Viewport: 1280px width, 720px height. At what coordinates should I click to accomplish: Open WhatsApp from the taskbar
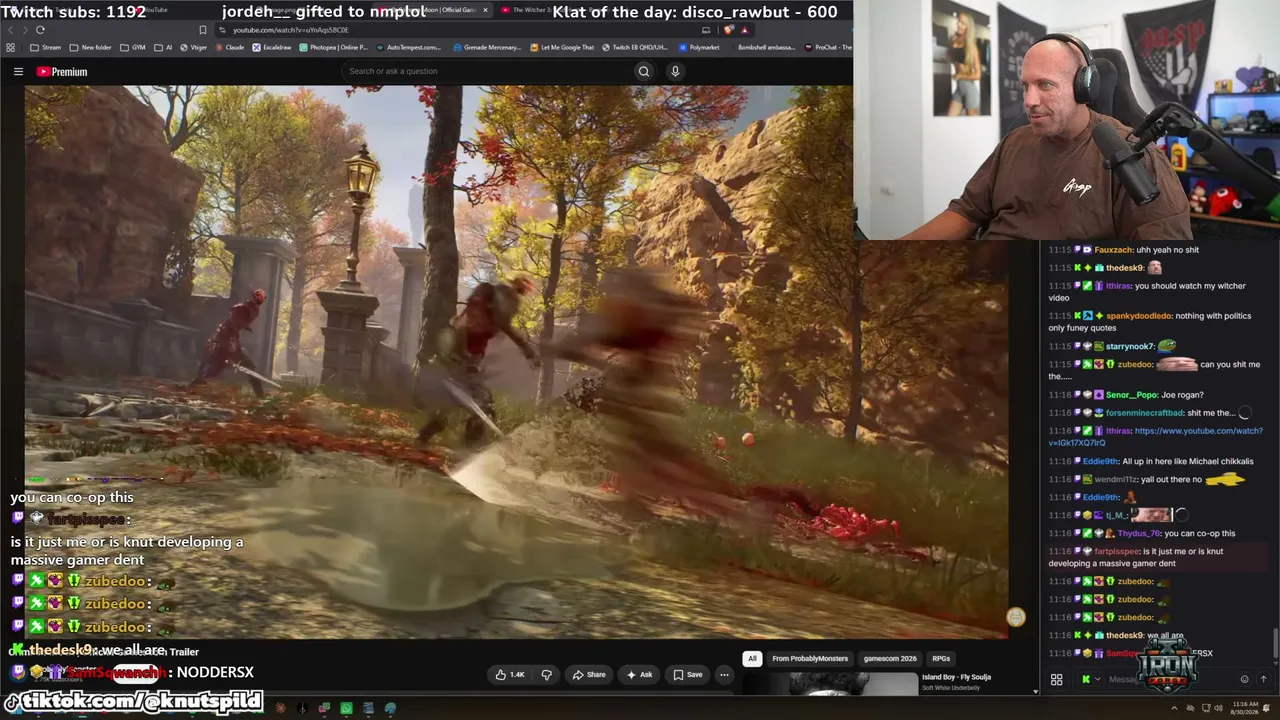(346, 708)
